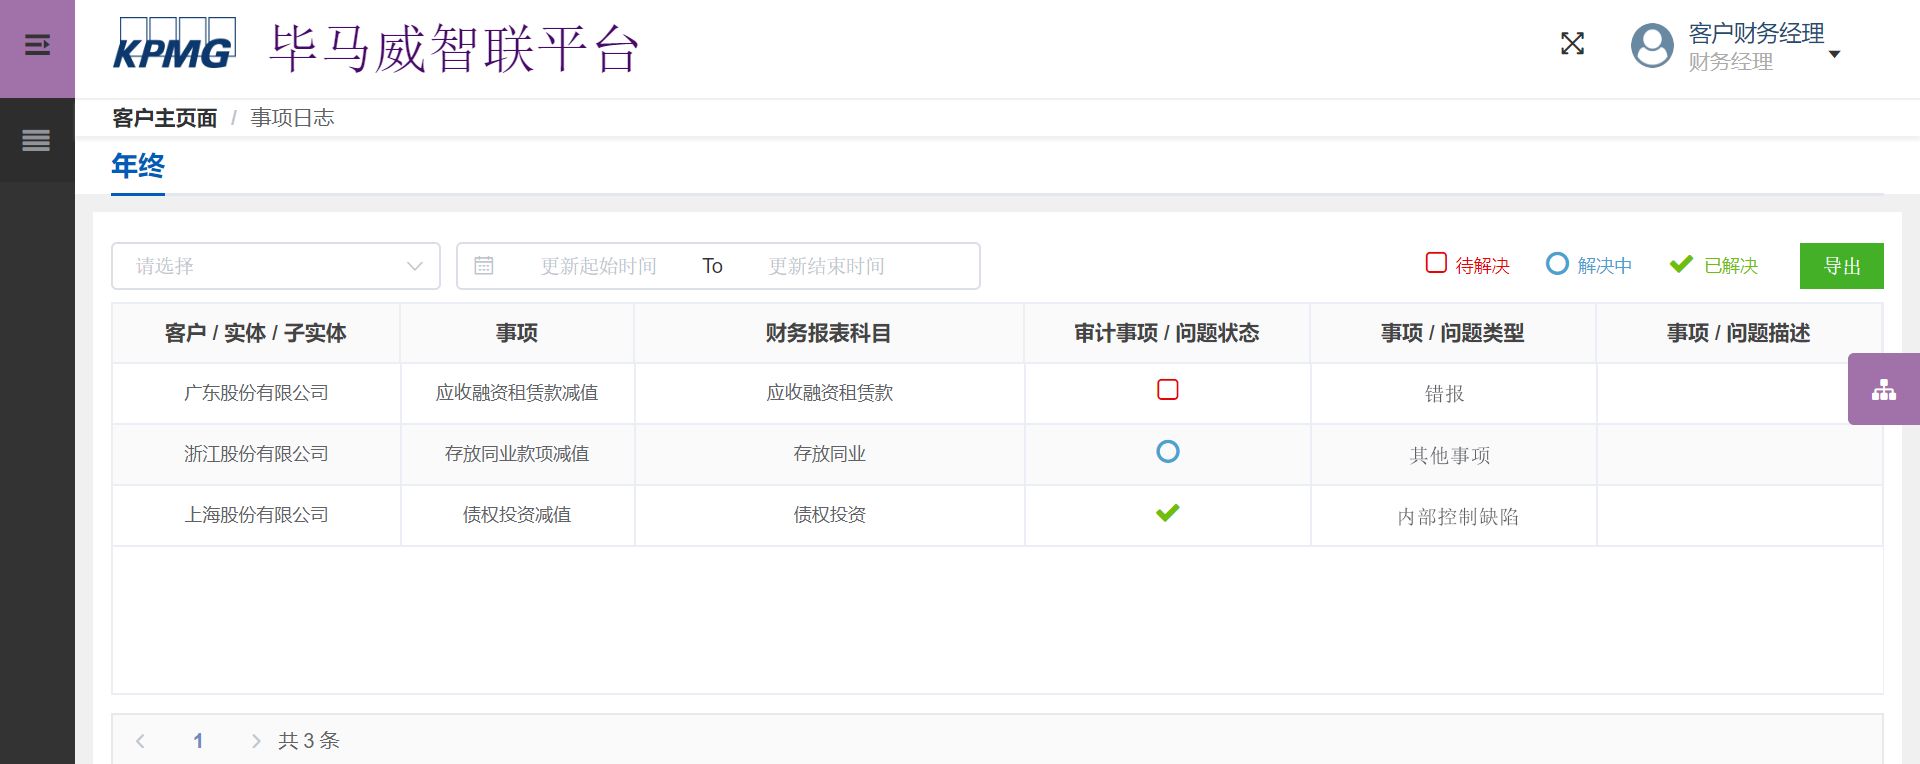Open 广东股份有限公司 entry in the table
This screenshot has height=764, width=1920.
pos(256,393)
